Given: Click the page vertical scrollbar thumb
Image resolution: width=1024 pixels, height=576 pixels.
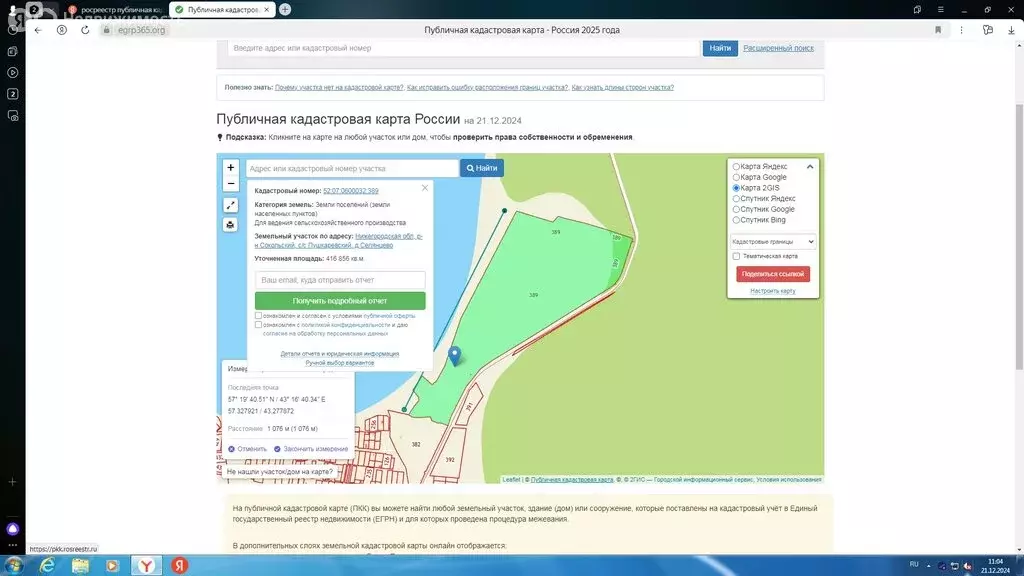Looking at the screenshot, I should tap(1019, 235).
